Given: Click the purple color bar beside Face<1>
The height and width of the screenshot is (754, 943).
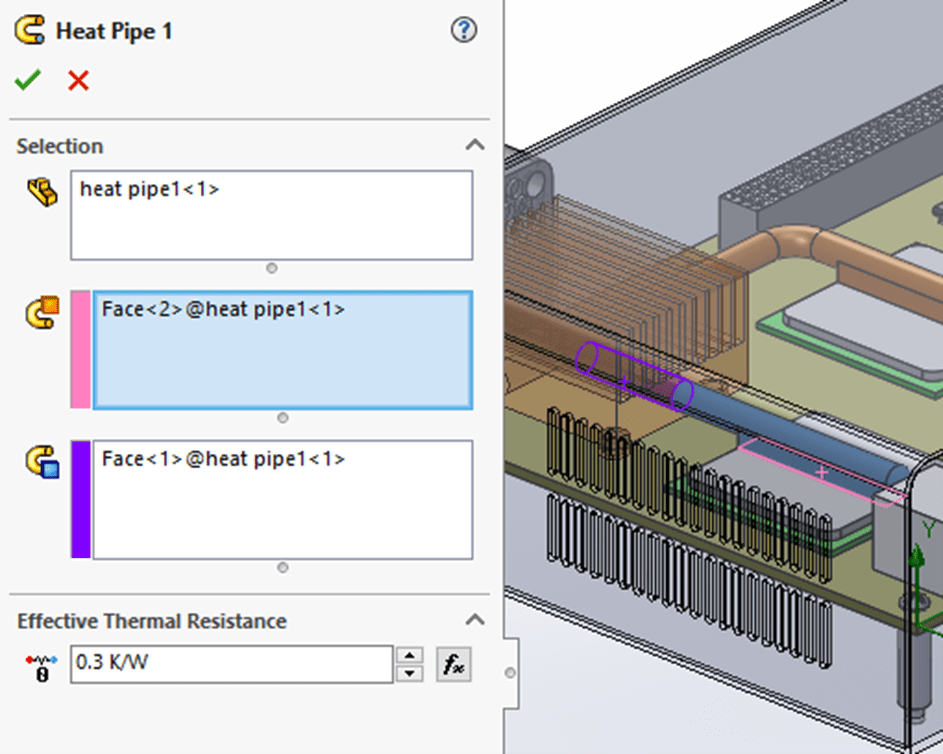Looking at the screenshot, I should tap(81, 498).
